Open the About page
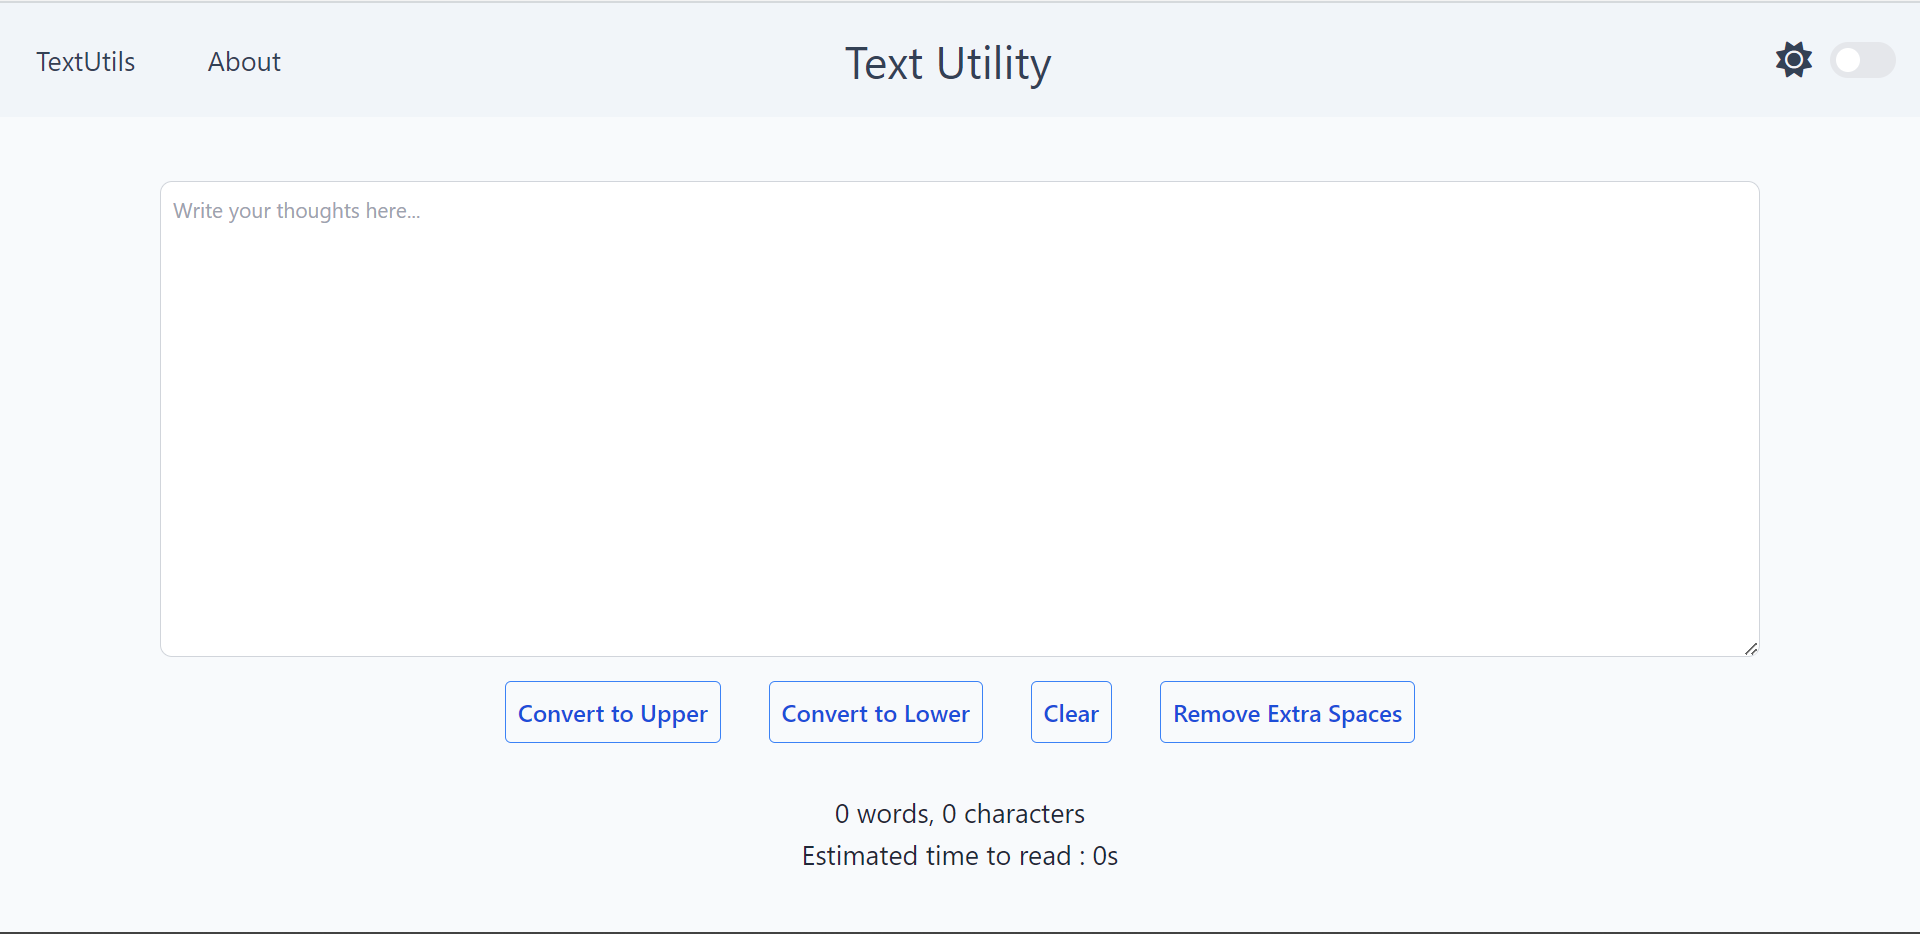Screen dimensions: 1920x934 tap(244, 62)
